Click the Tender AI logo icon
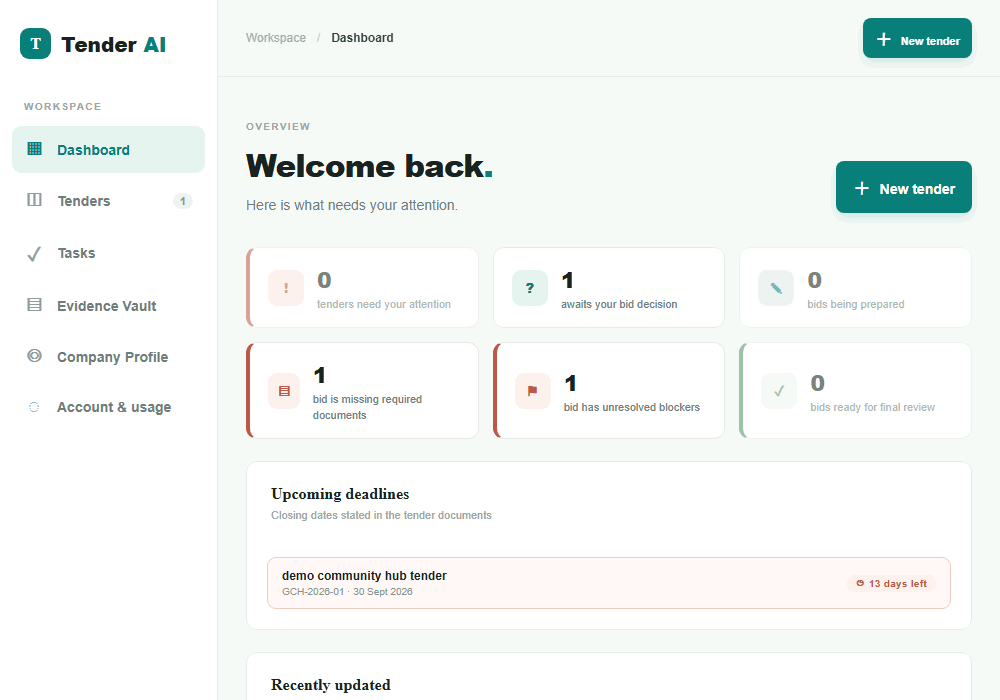 (x=36, y=43)
